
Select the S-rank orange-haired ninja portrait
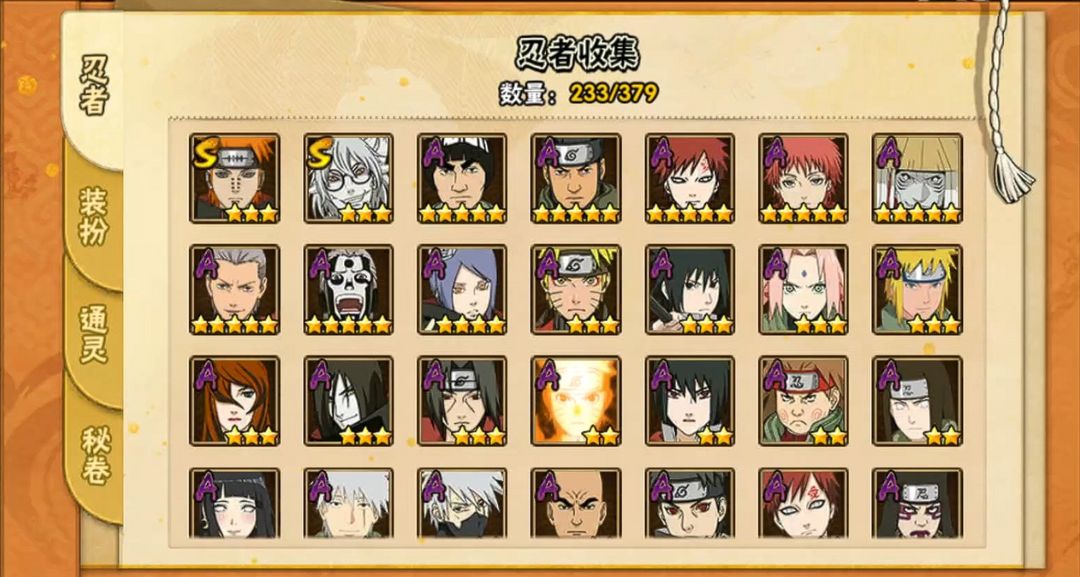click(x=235, y=178)
